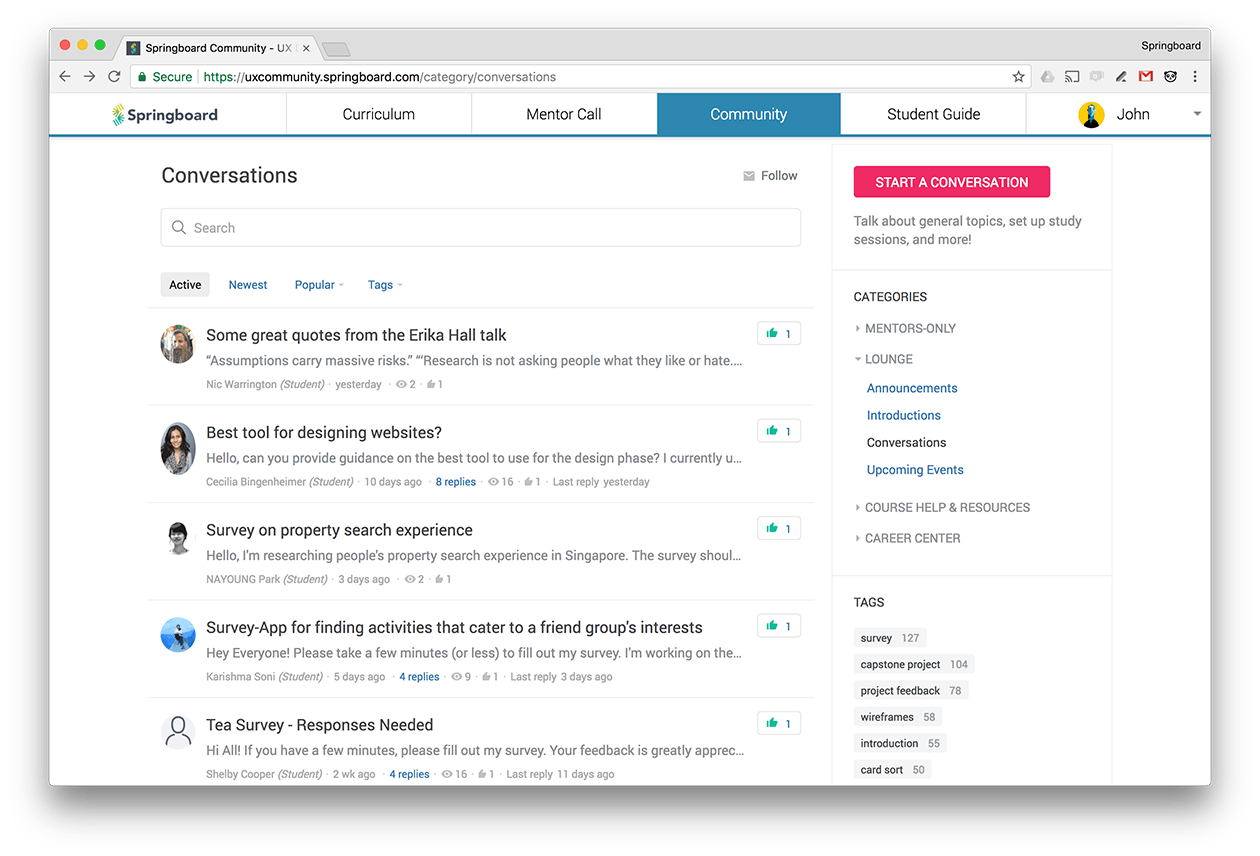1260x856 pixels.
Task: Upvote the Erika Hall quotes post
Action: point(778,333)
